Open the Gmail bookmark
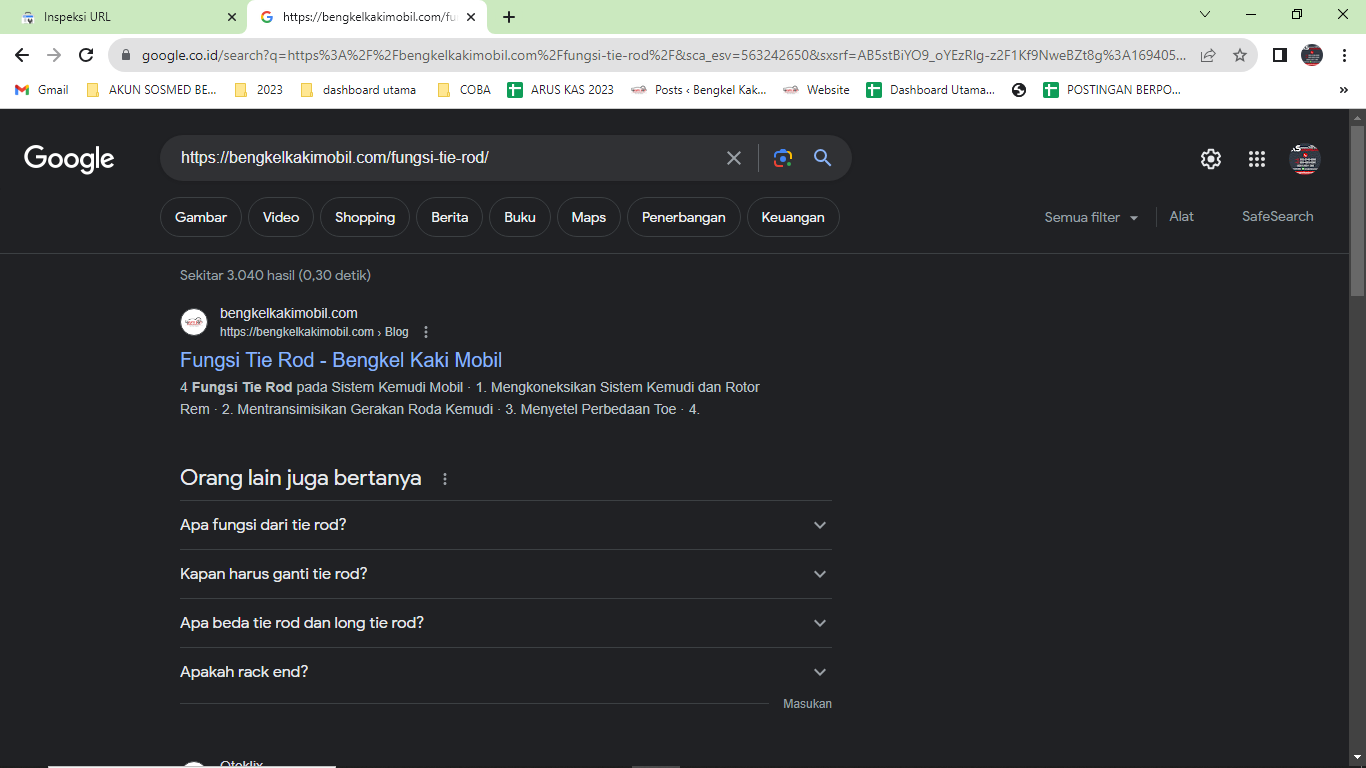The height and width of the screenshot is (768, 1366). coord(42,90)
